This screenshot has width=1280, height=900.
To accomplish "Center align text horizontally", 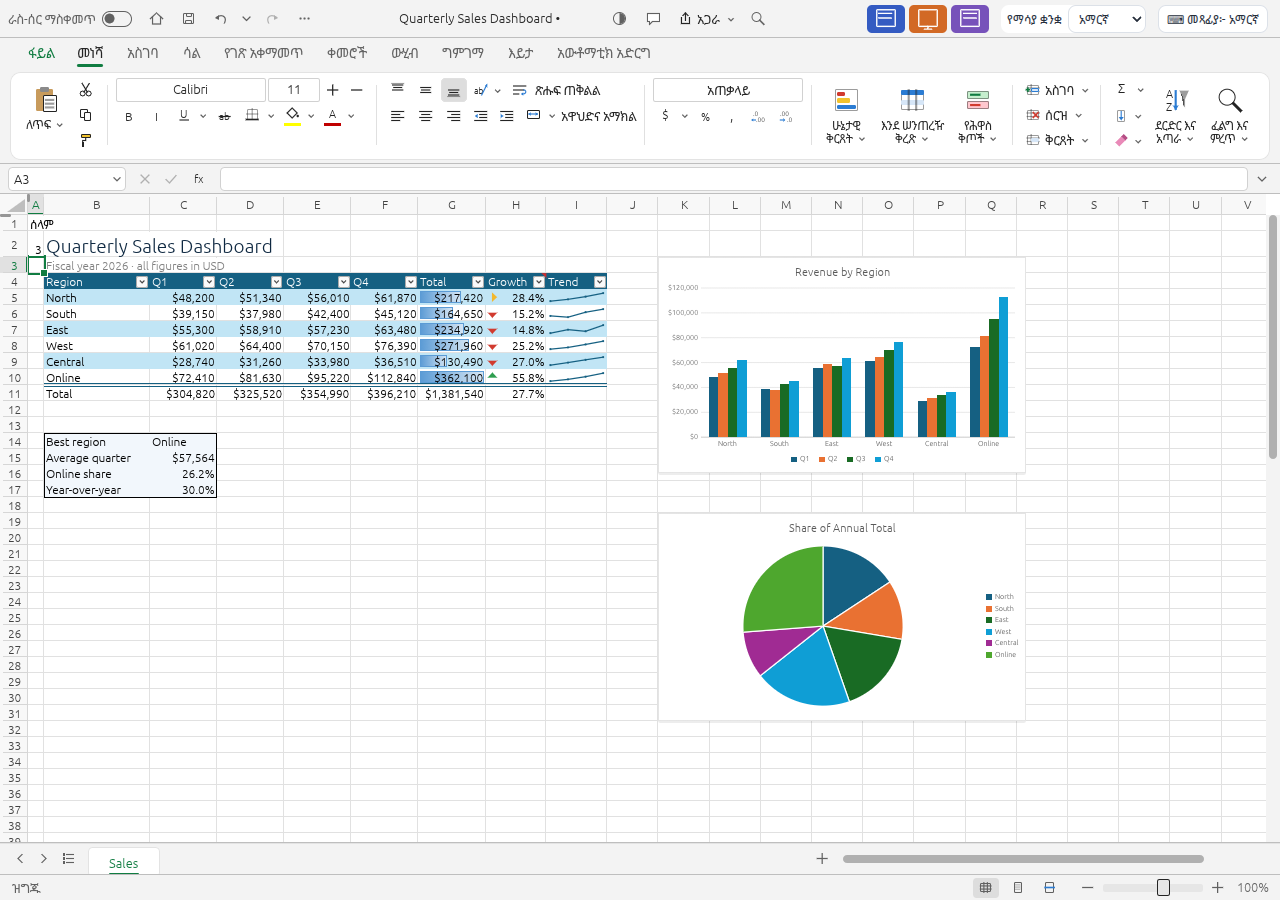I will click(x=425, y=116).
